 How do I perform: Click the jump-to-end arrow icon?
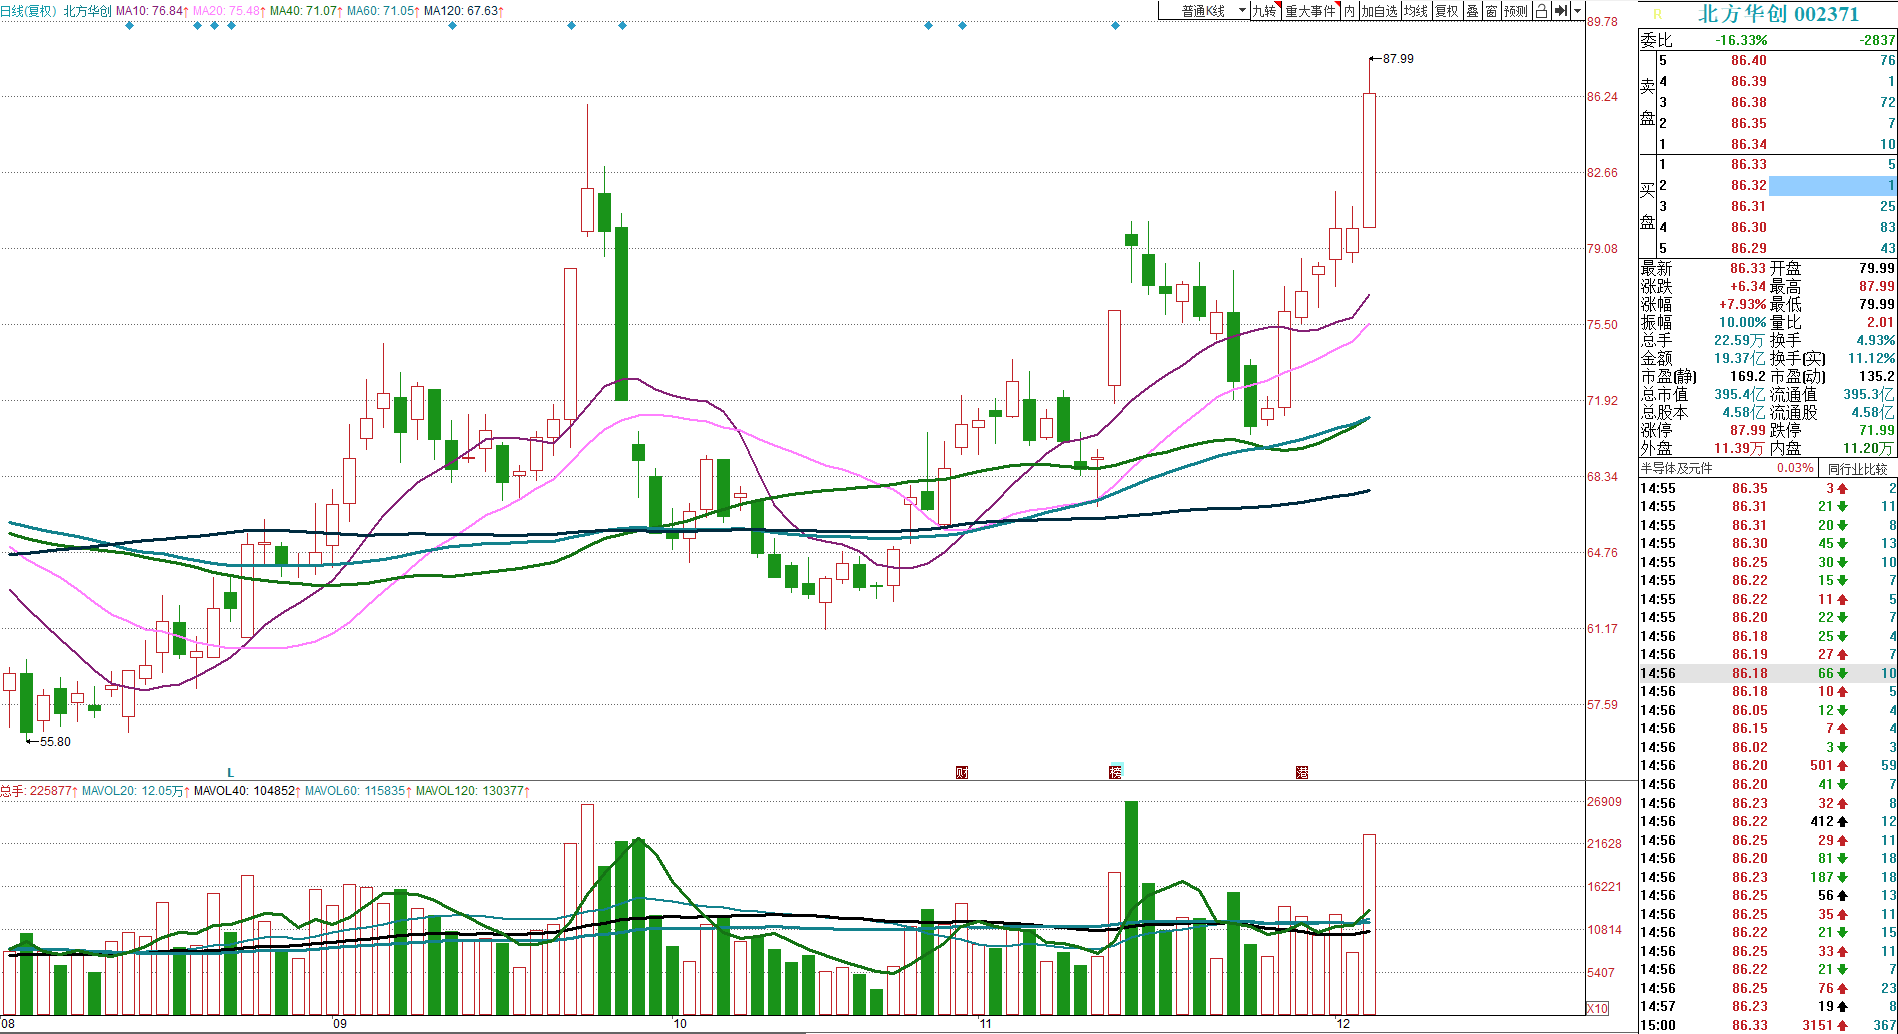(x=1560, y=11)
